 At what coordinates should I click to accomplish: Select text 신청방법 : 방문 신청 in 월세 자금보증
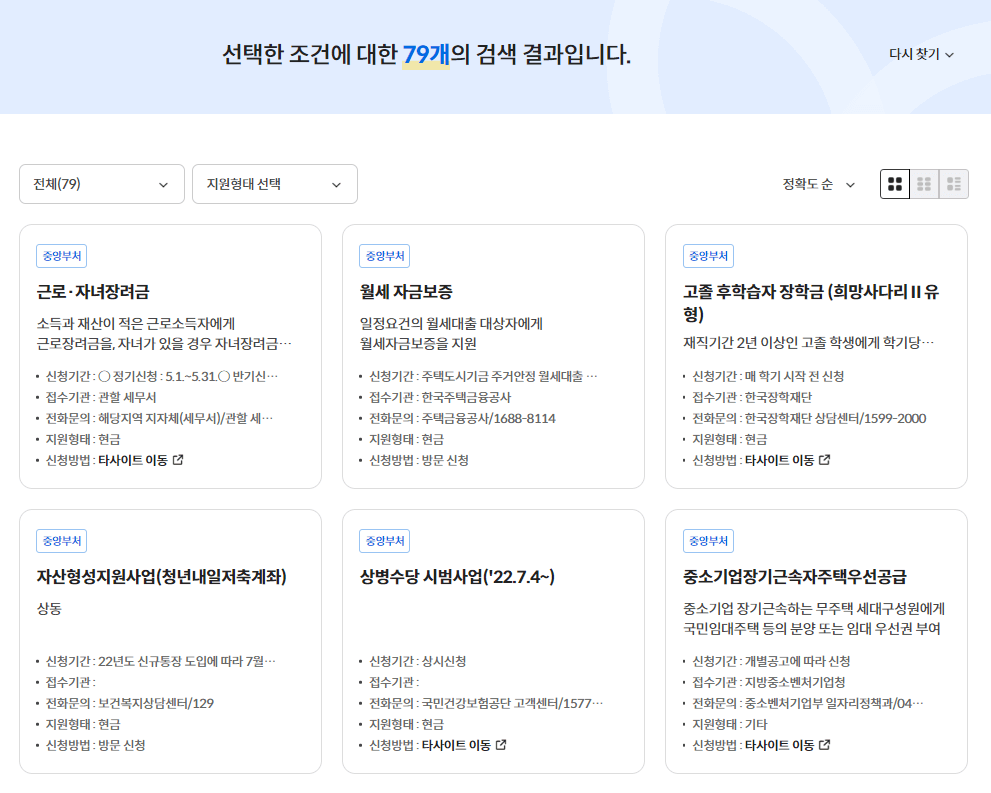[x=419, y=460]
